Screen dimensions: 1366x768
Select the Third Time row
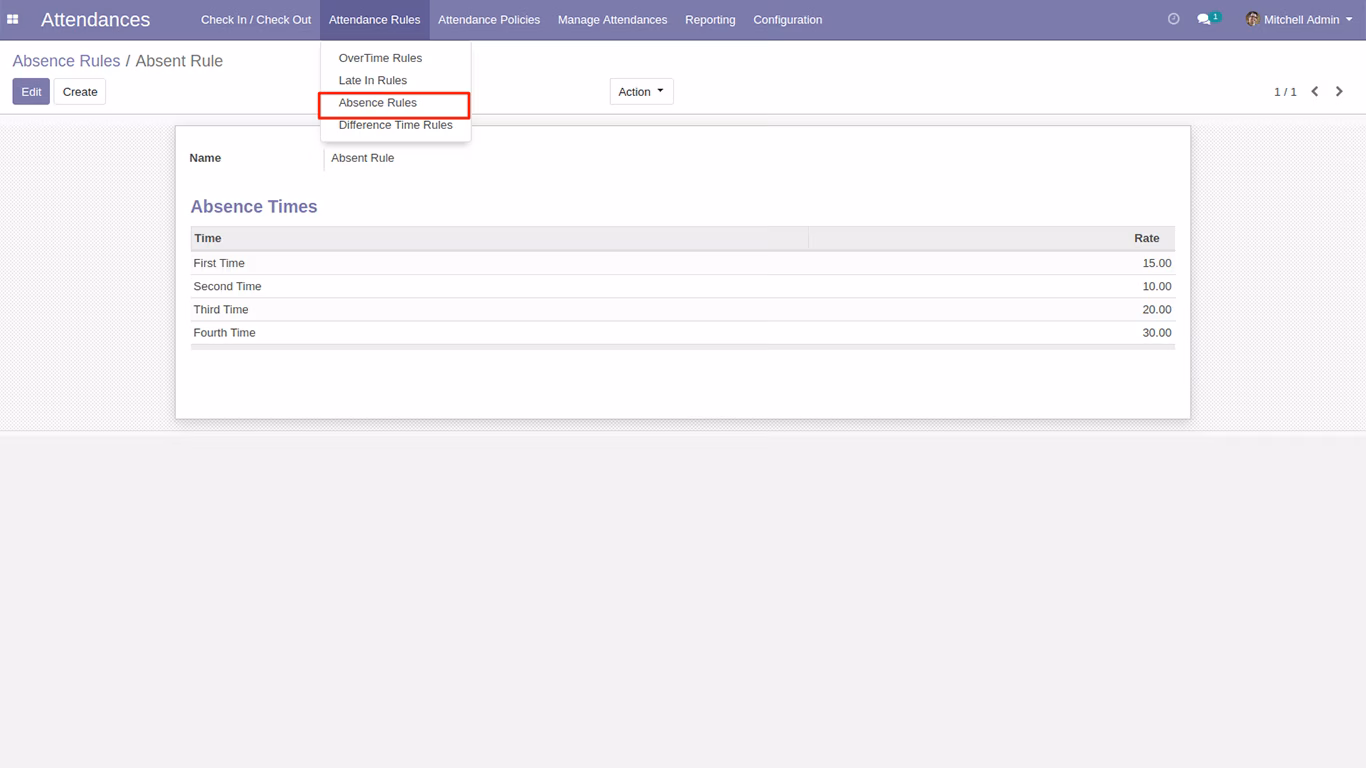click(683, 309)
